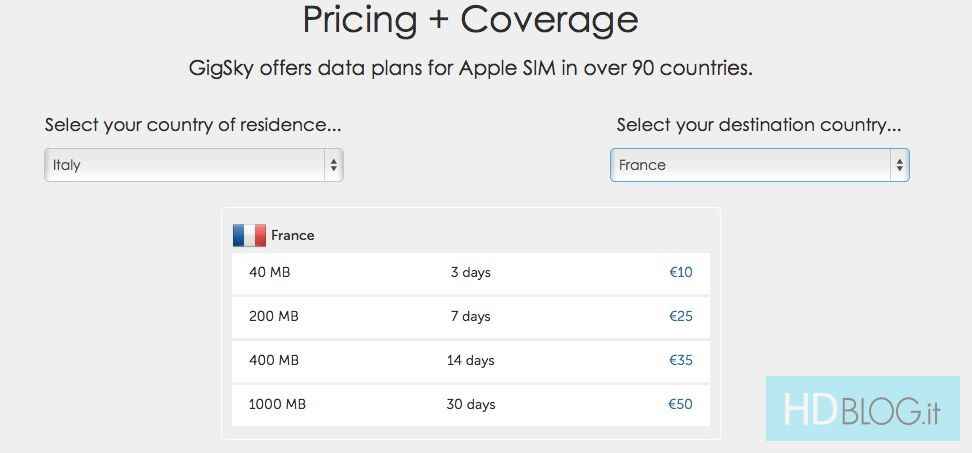972x453 pixels.
Task: Click the France dropdown stepper arrows
Action: pos(899,165)
